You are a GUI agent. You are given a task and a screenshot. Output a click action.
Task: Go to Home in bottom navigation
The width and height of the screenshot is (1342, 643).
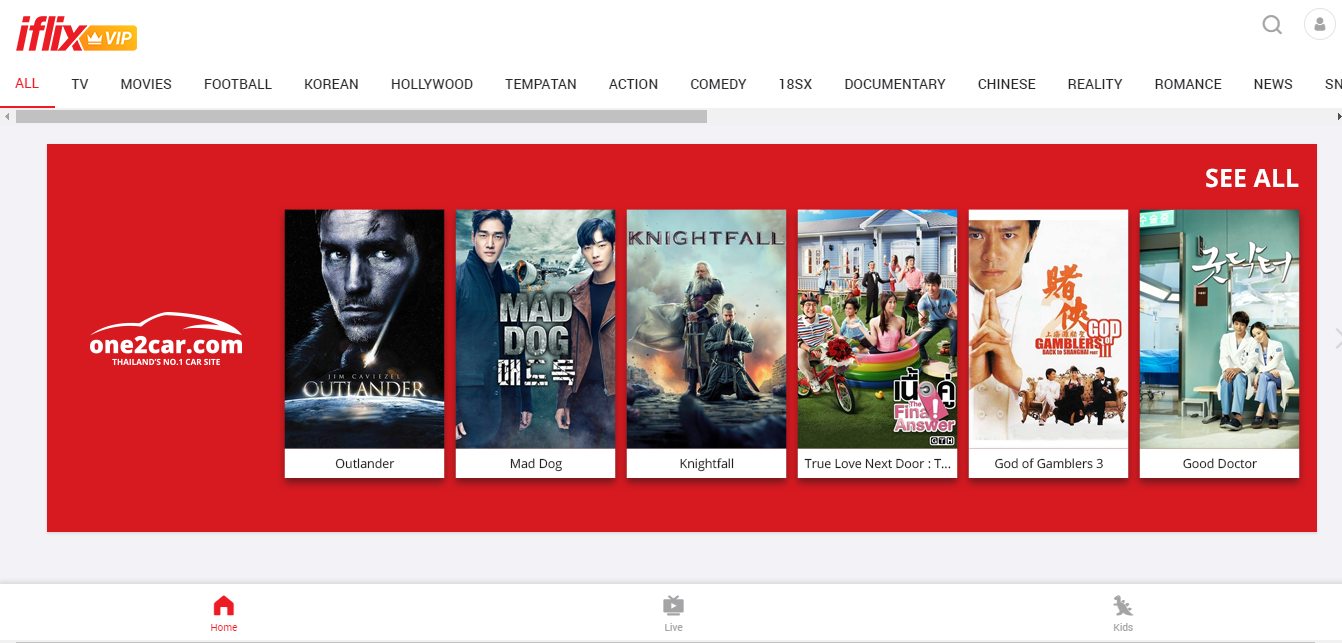[x=224, y=613]
